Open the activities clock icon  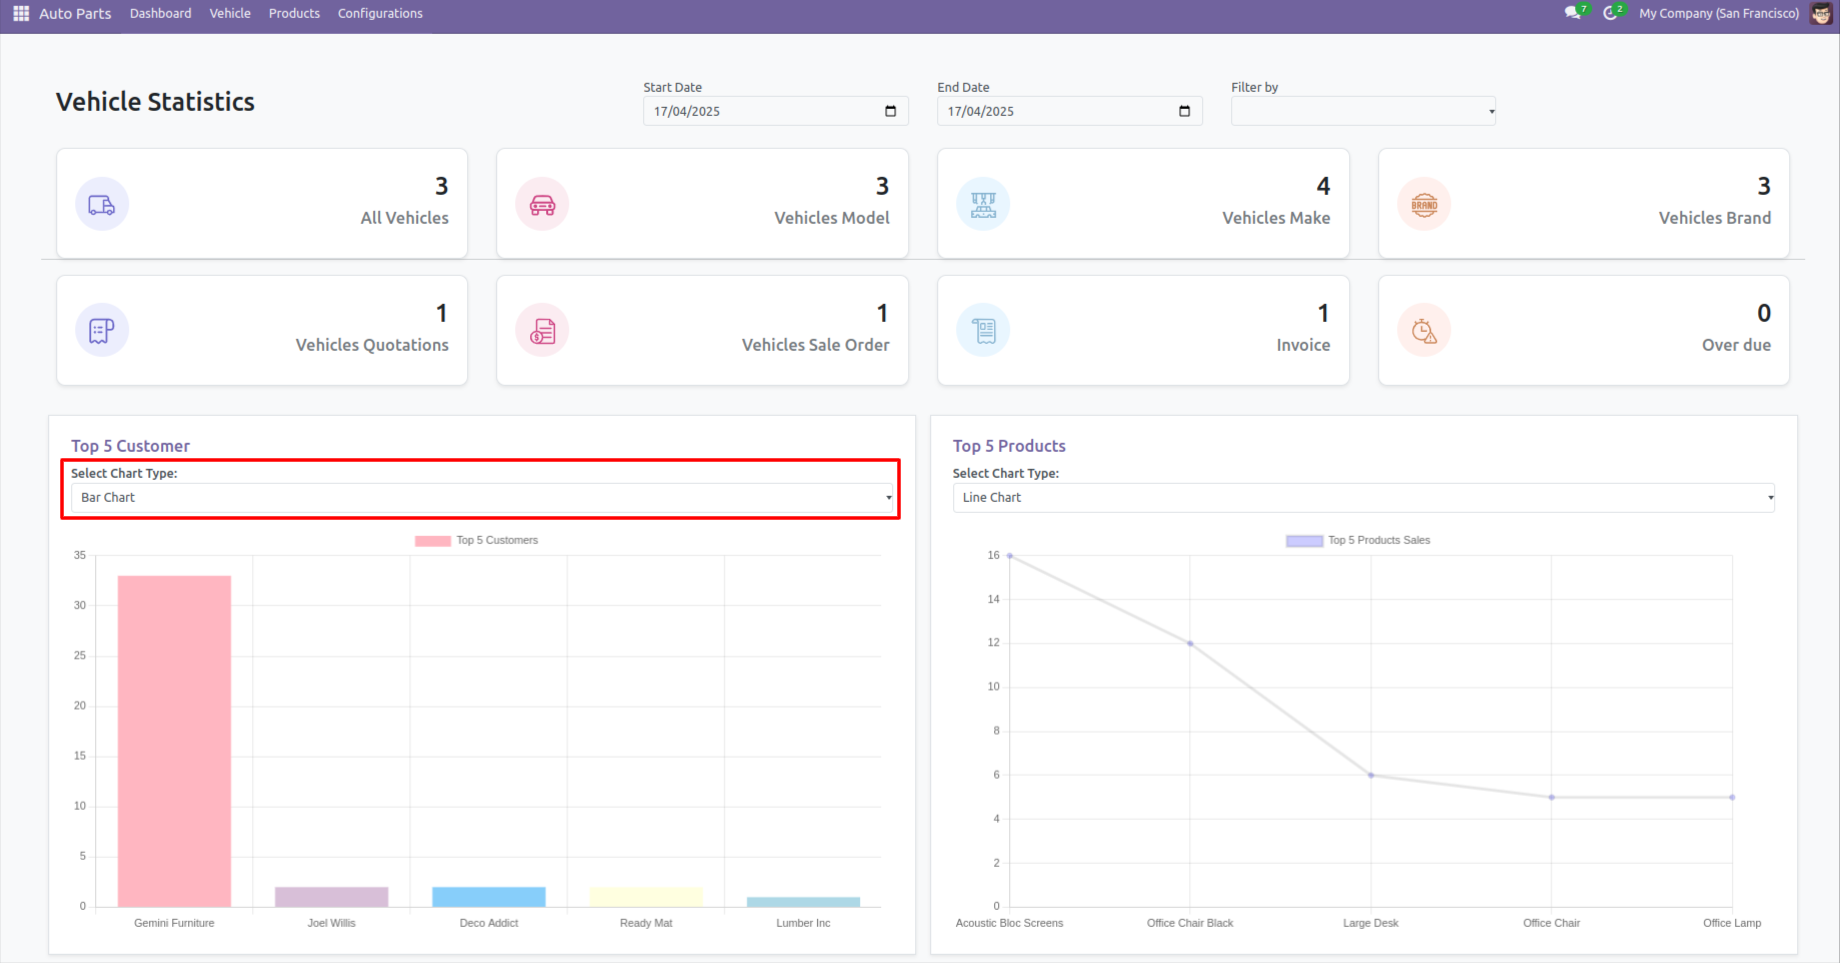[x=1610, y=13]
